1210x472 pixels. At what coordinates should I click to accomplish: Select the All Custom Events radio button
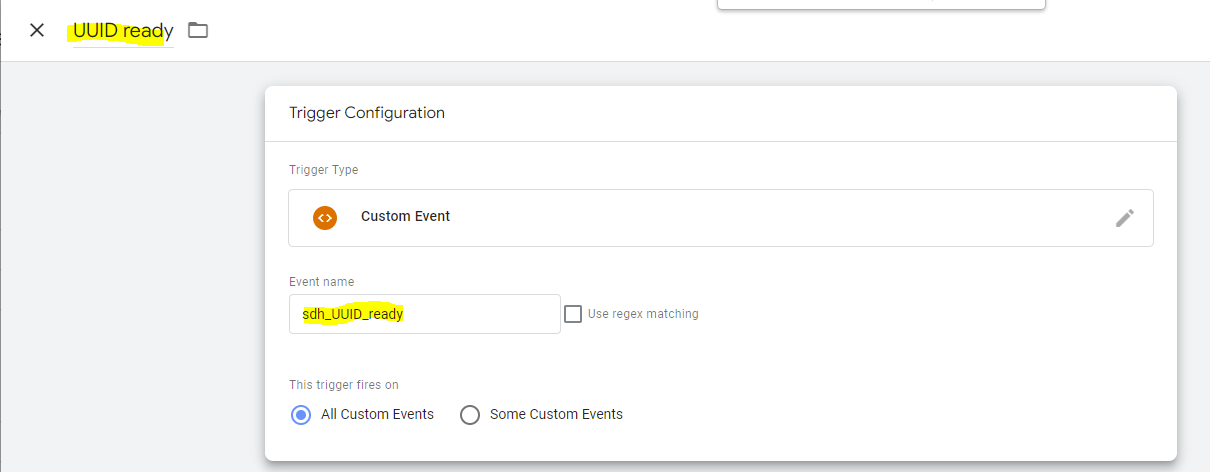pos(301,415)
